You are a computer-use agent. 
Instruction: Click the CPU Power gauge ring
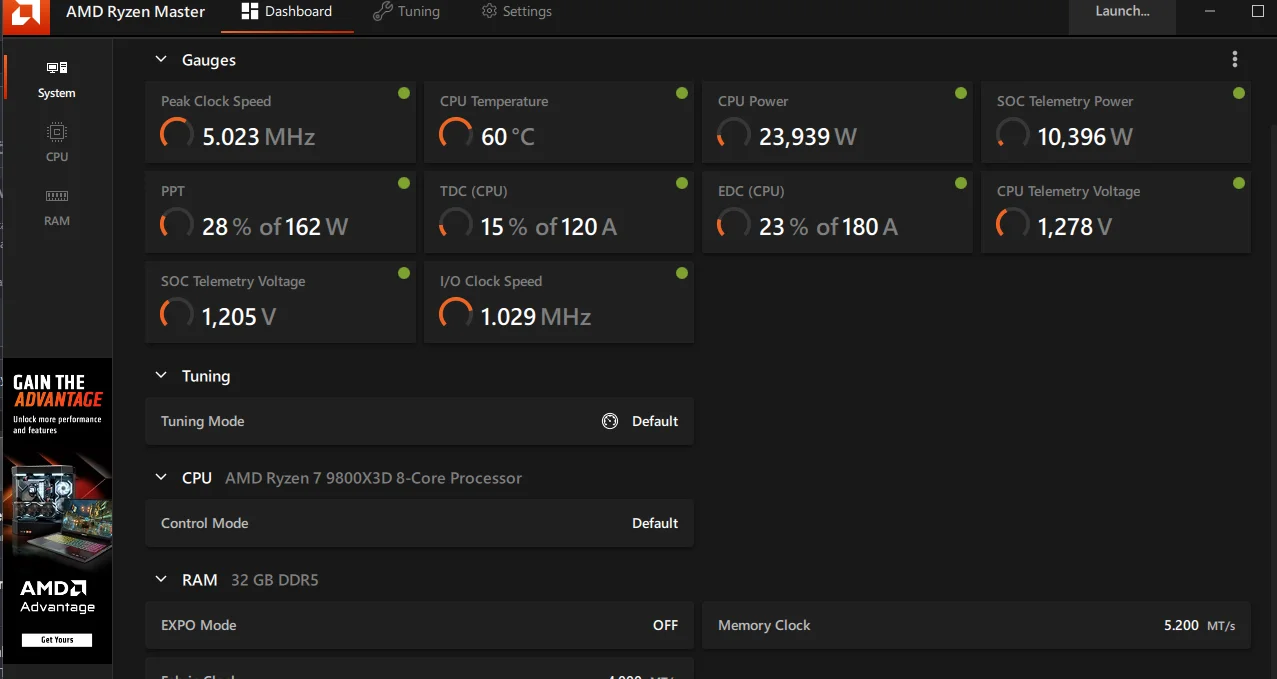pos(734,135)
